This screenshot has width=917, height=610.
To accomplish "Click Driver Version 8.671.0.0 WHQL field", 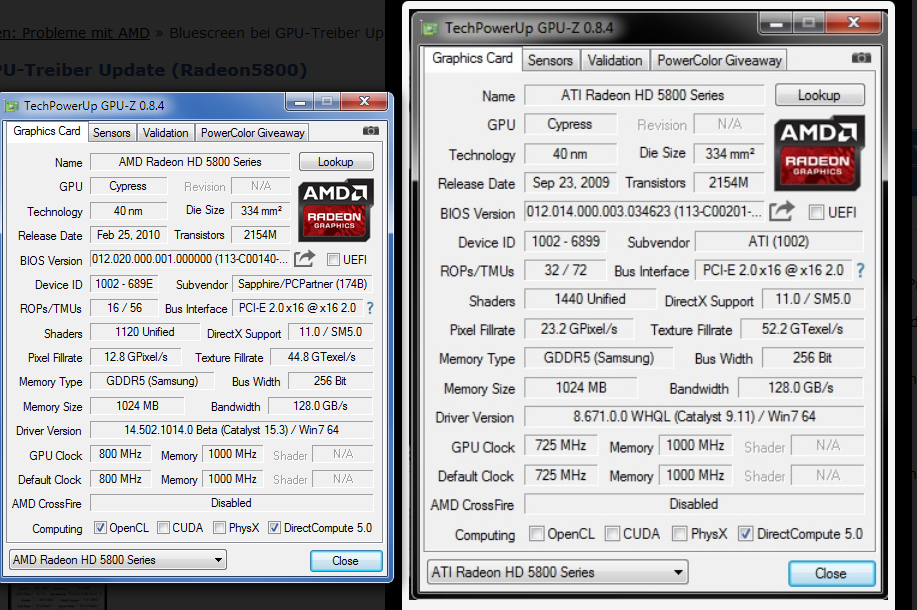I will (694, 416).
